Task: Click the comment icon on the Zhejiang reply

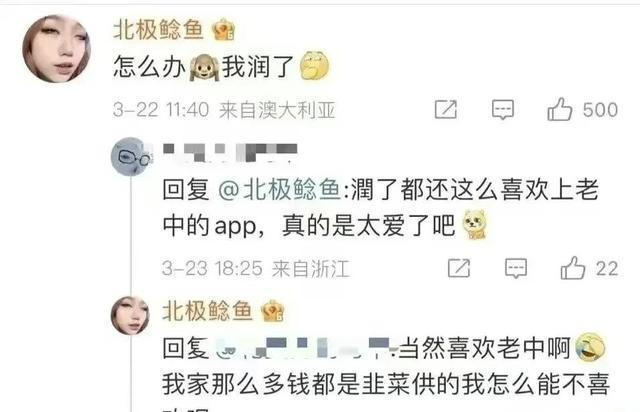Action: click(x=516, y=268)
